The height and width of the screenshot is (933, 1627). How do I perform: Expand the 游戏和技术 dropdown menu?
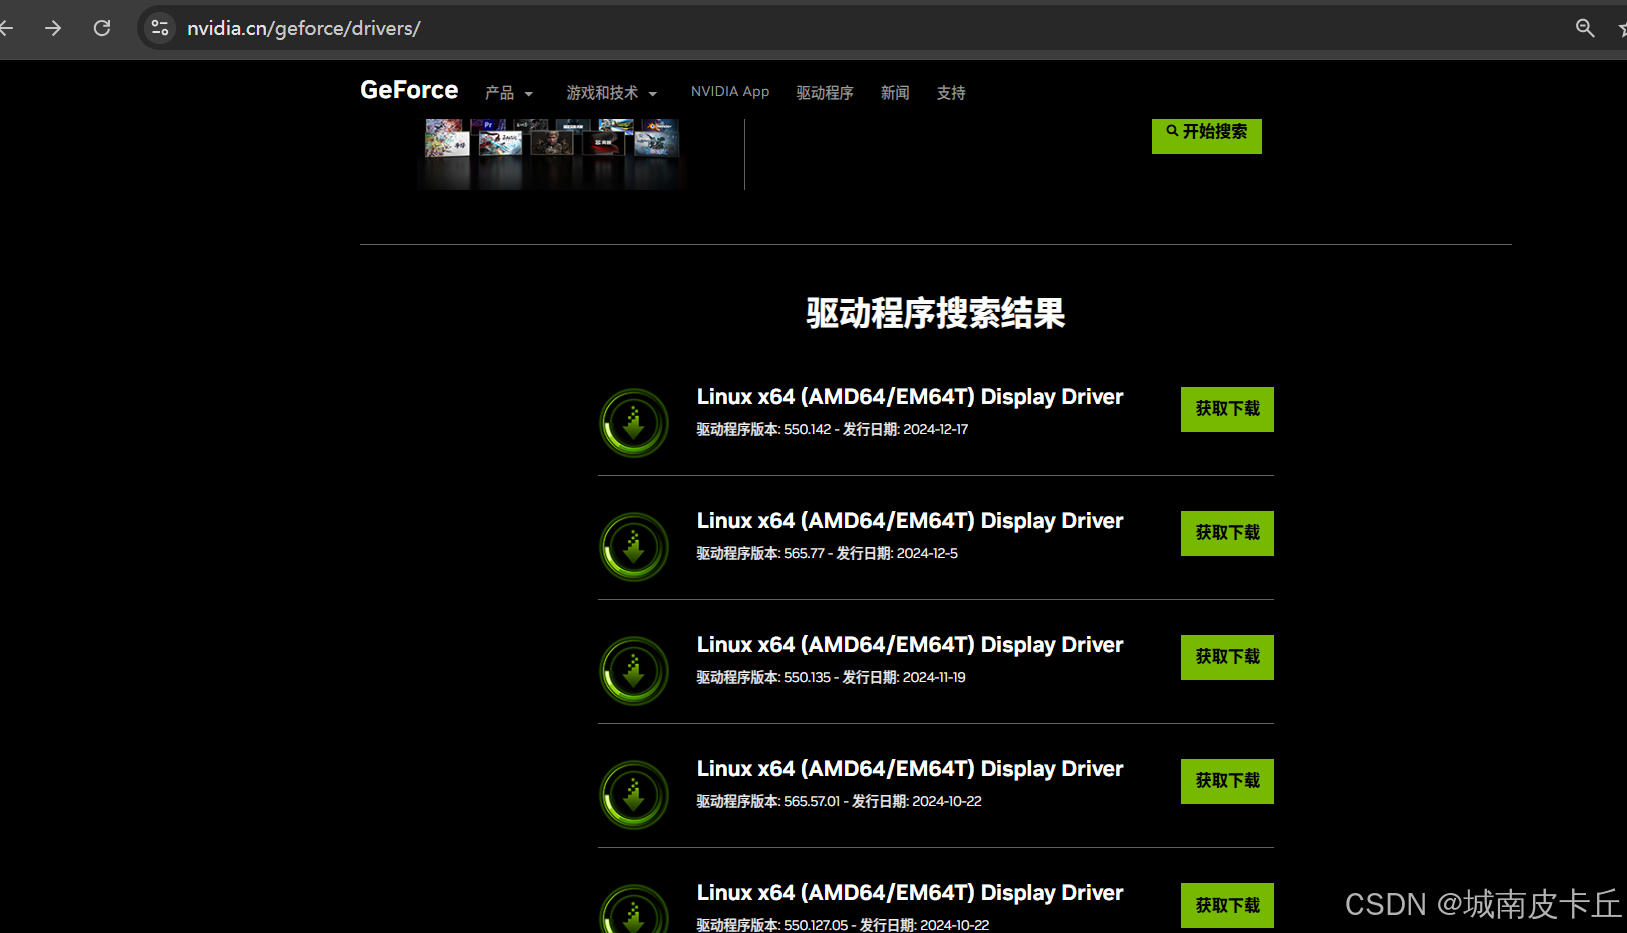[612, 93]
